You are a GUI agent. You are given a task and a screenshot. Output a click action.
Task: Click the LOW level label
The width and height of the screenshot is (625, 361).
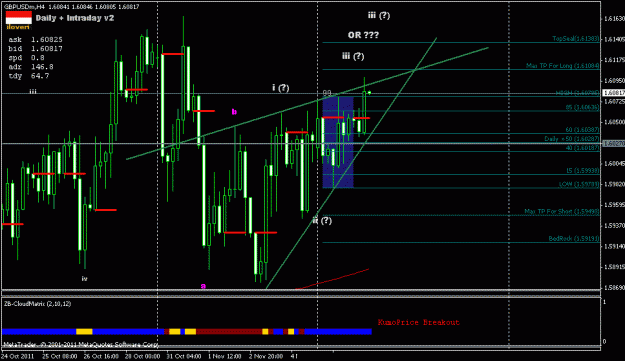579,184
